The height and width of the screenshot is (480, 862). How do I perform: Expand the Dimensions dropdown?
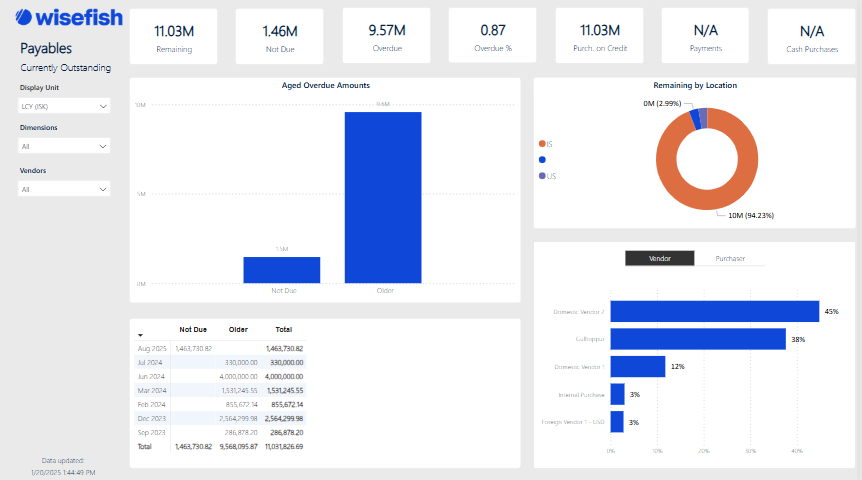pyautogui.click(x=65, y=146)
